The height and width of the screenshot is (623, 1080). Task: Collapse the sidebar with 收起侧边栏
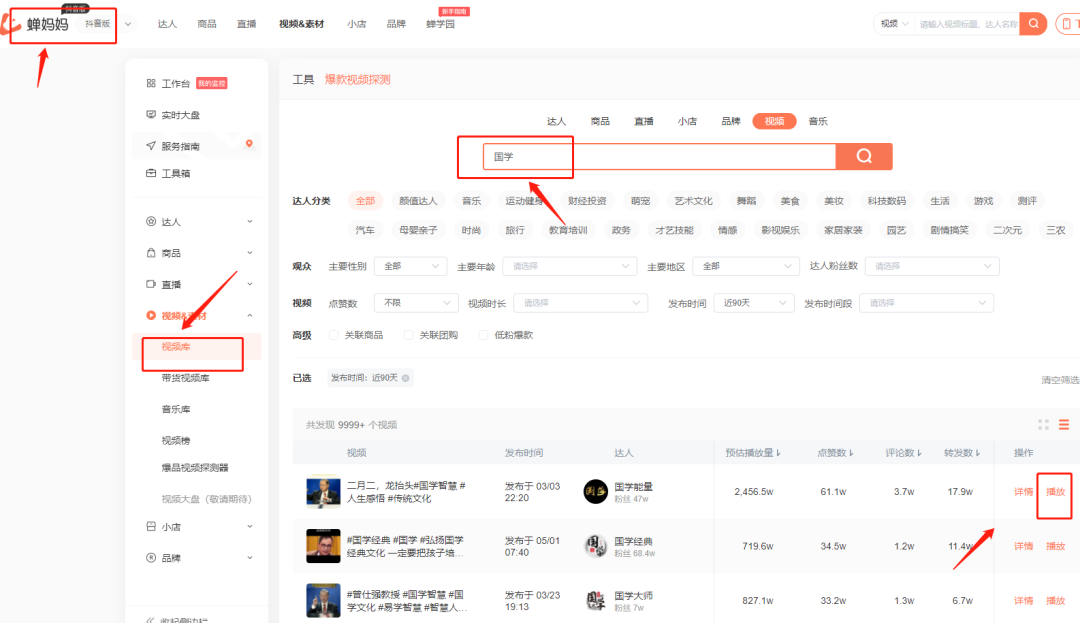point(178,620)
